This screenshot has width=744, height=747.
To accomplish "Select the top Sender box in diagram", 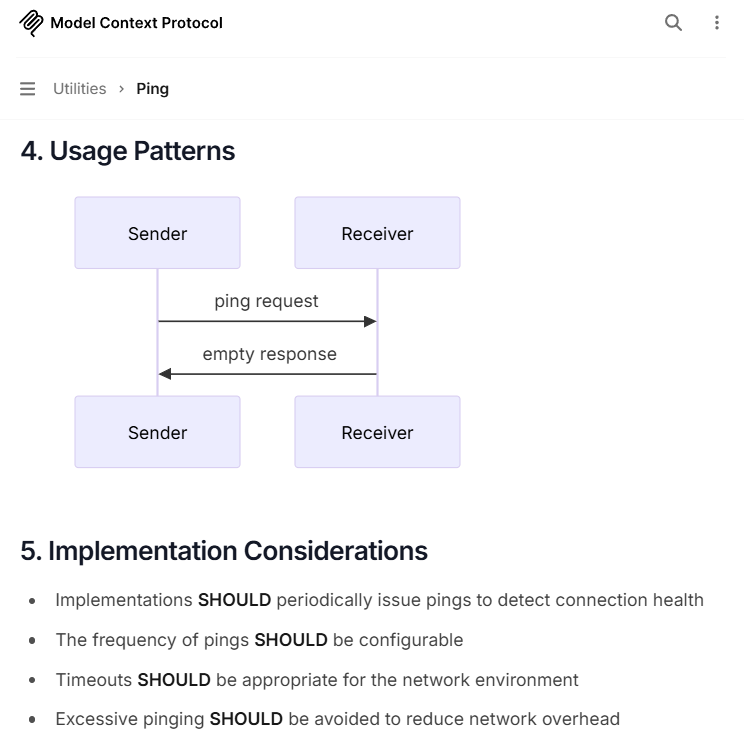I will [157, 233].
